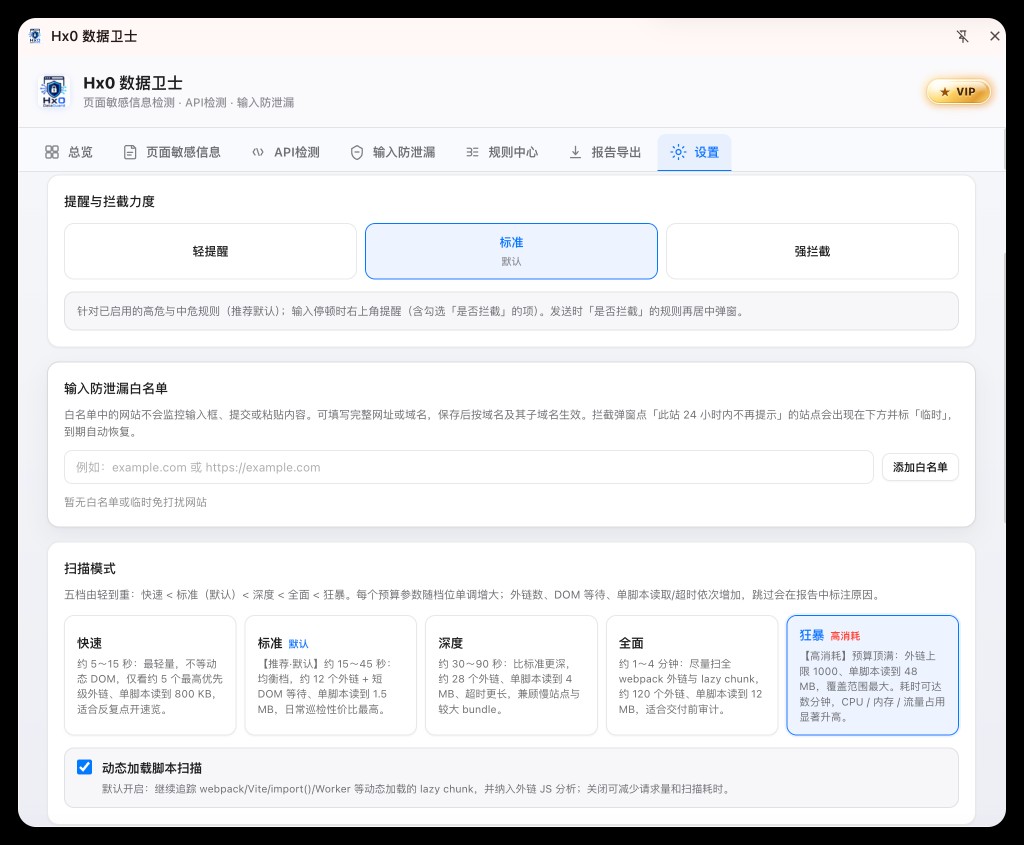This screenshot has height=845, width=1024.
Task: Click the scan tiers description starting 五档由轻到重
Action: [474, 595]
